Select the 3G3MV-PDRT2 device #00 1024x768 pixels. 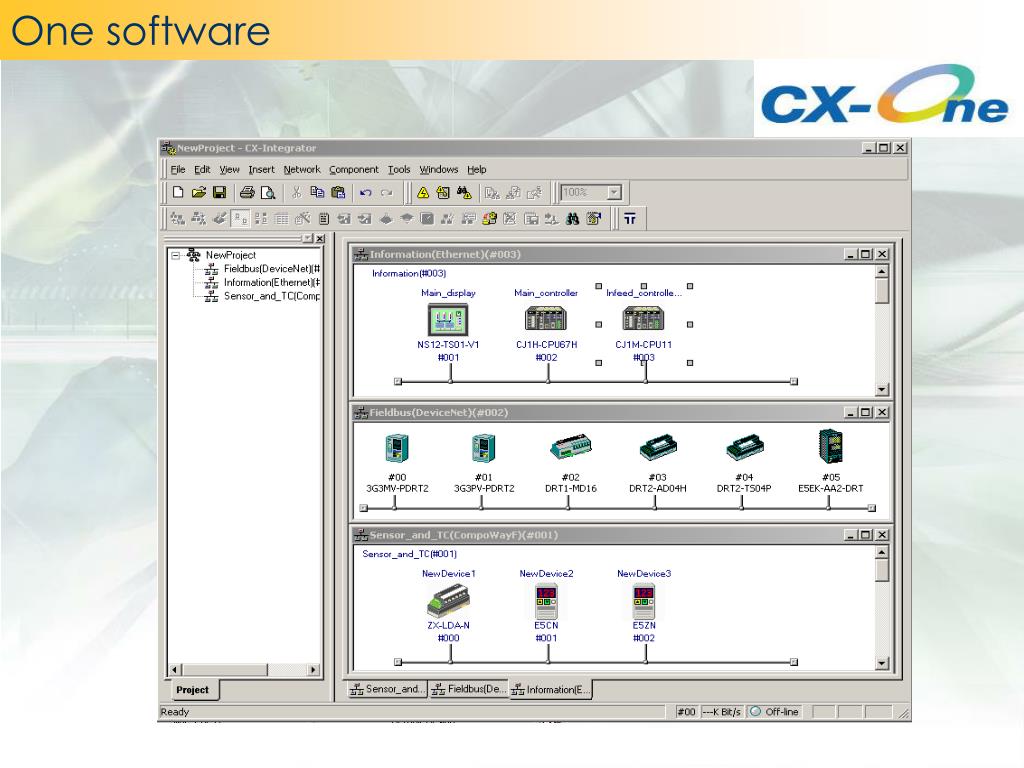397,448
